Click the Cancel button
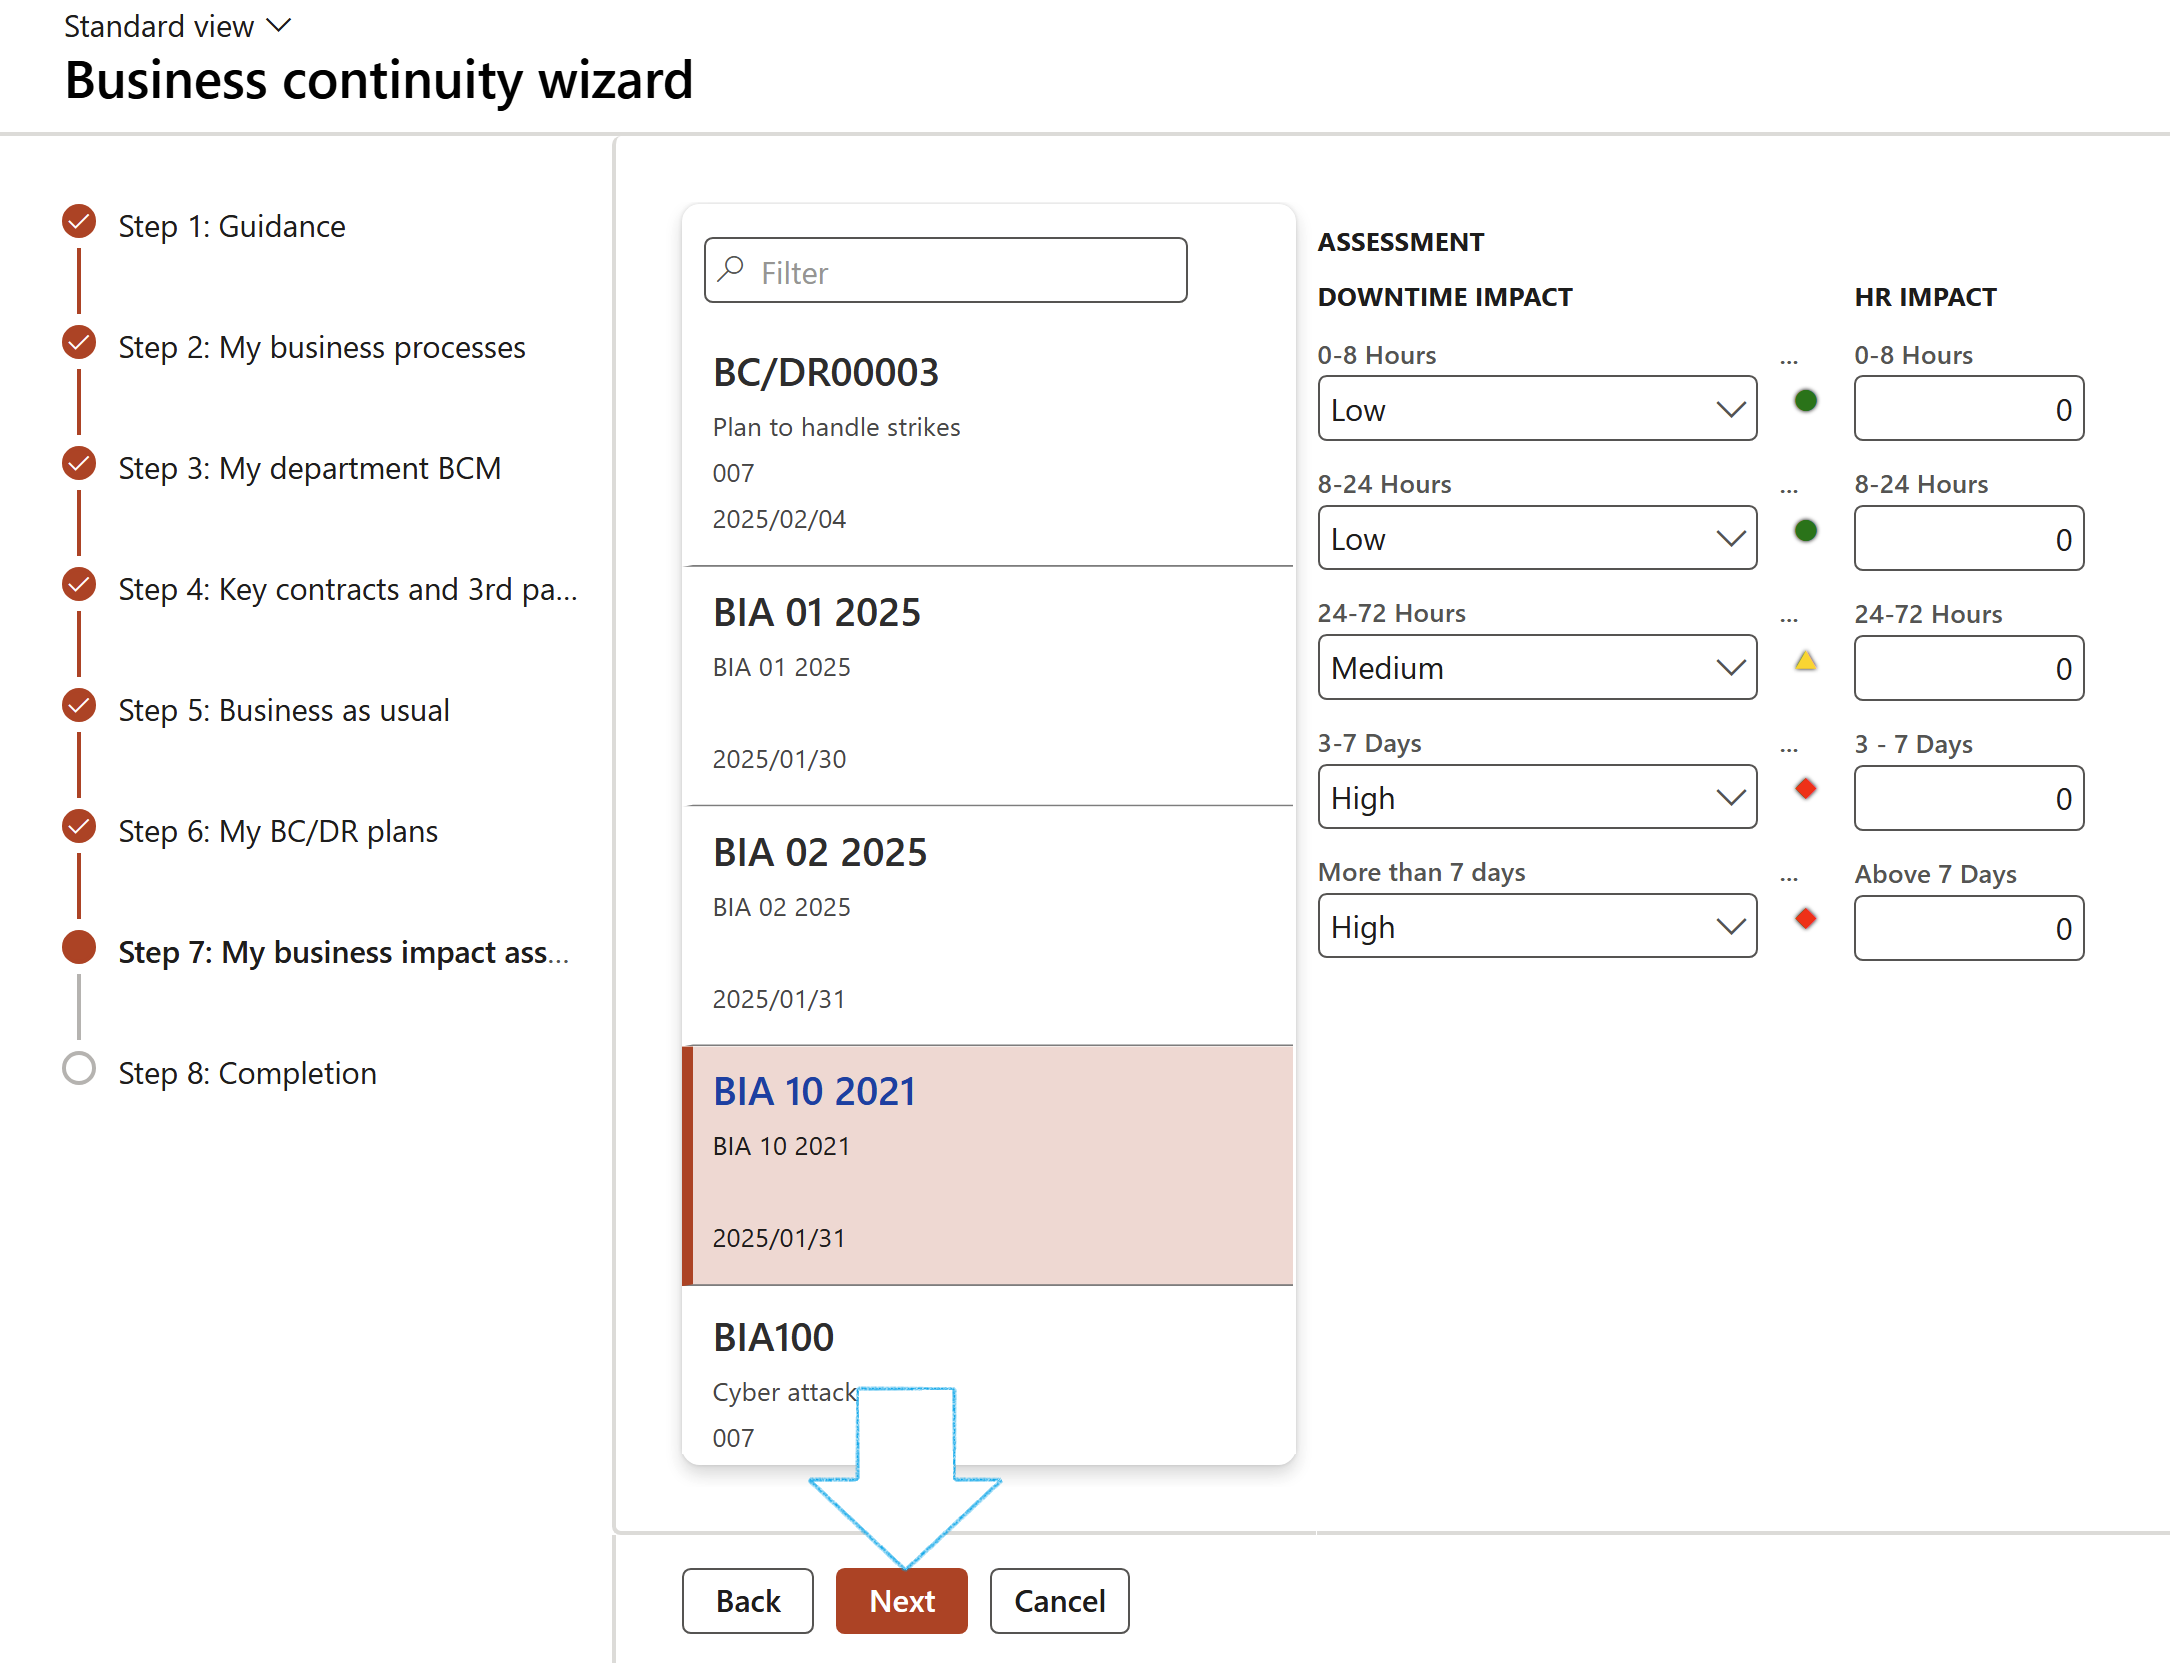Screen dimensions: 2170x1663 click(1058, 1601)
